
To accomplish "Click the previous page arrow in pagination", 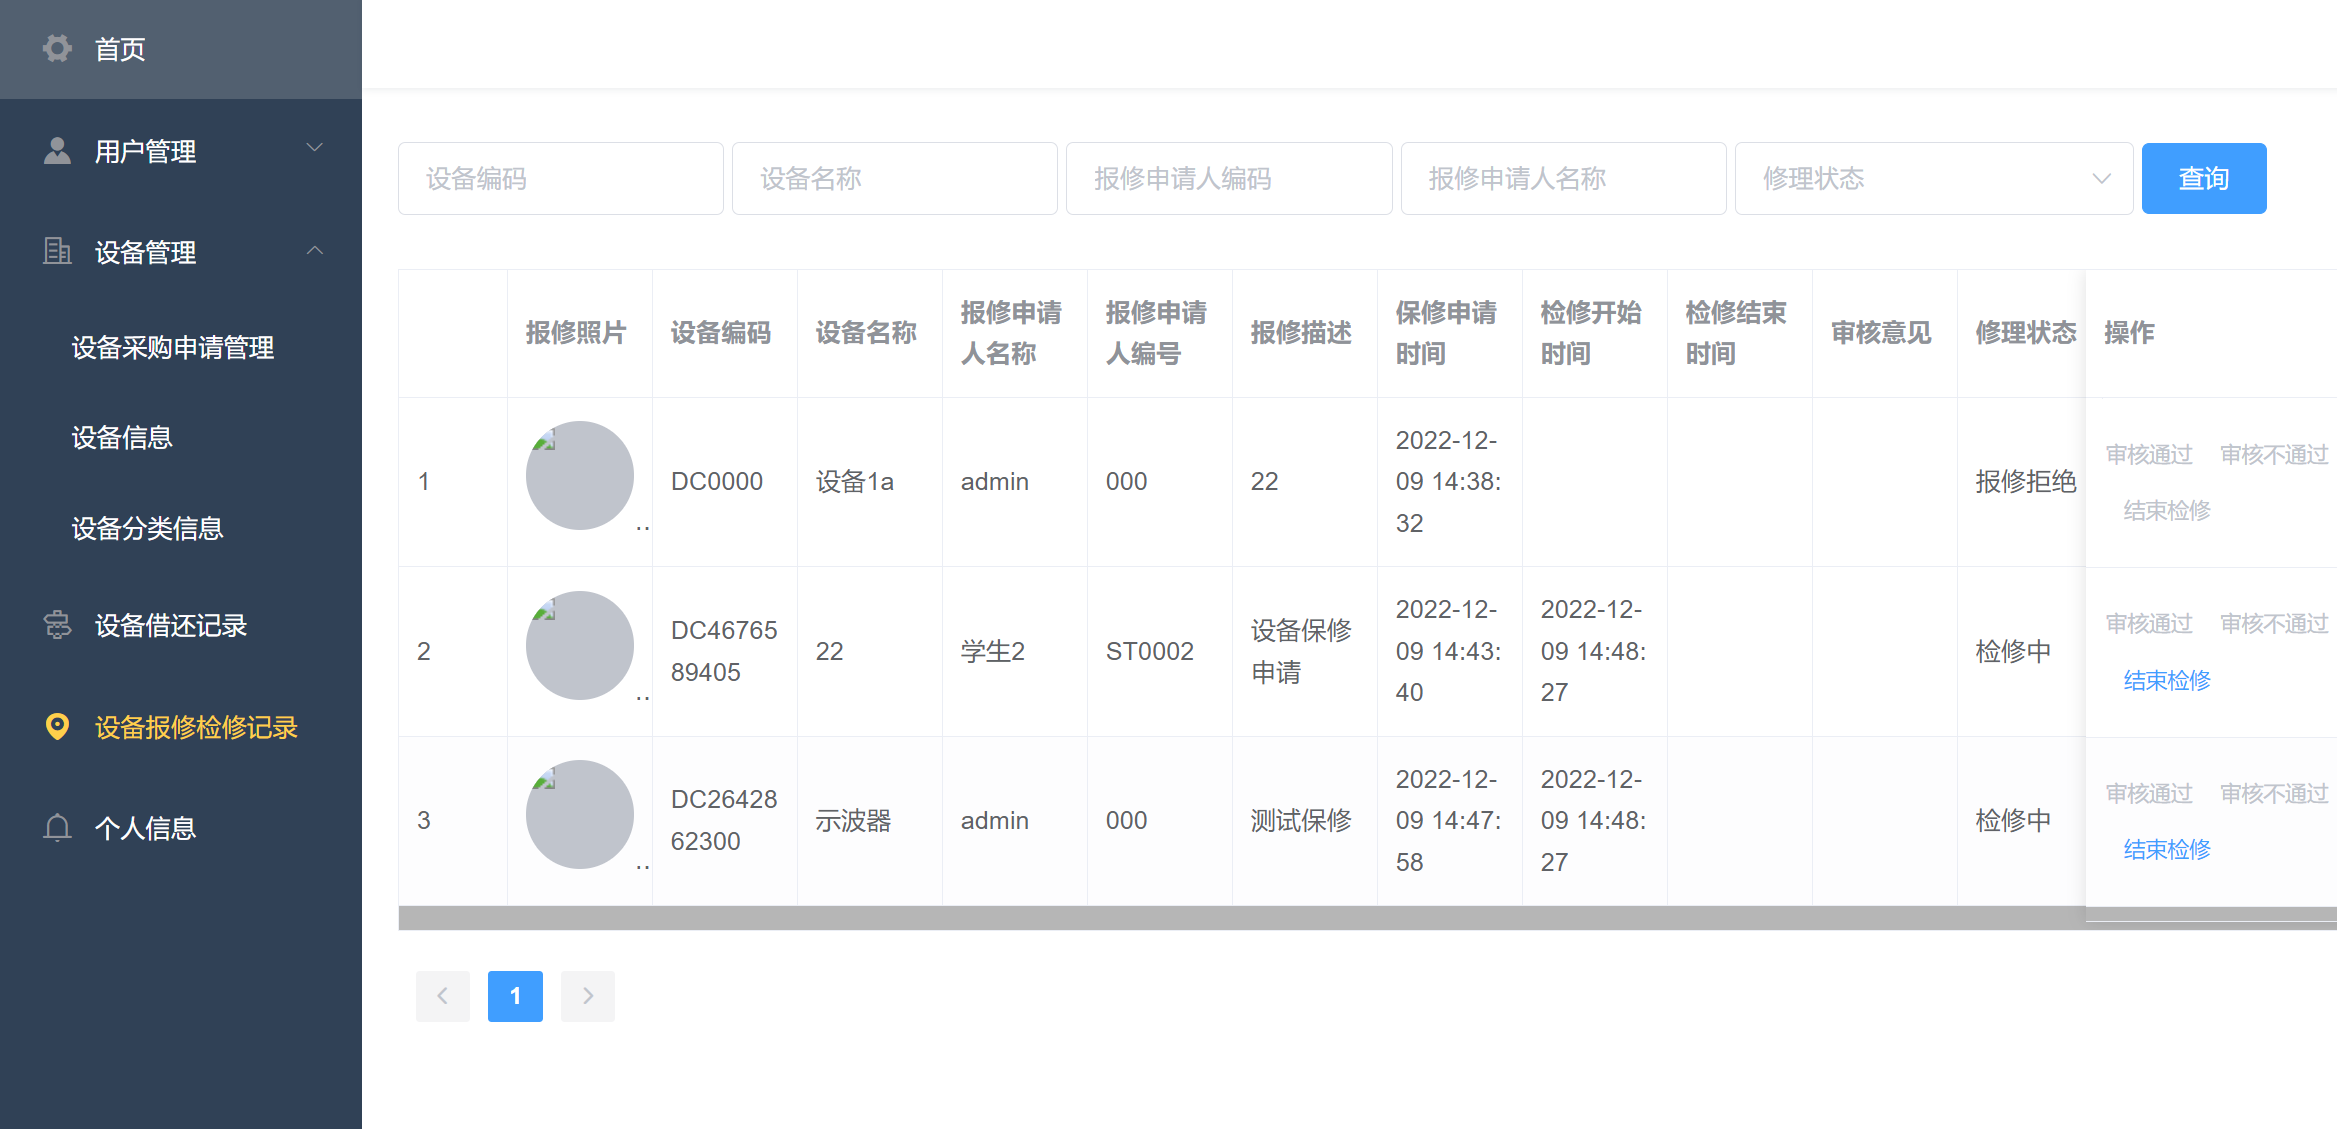I will [443, 996].
